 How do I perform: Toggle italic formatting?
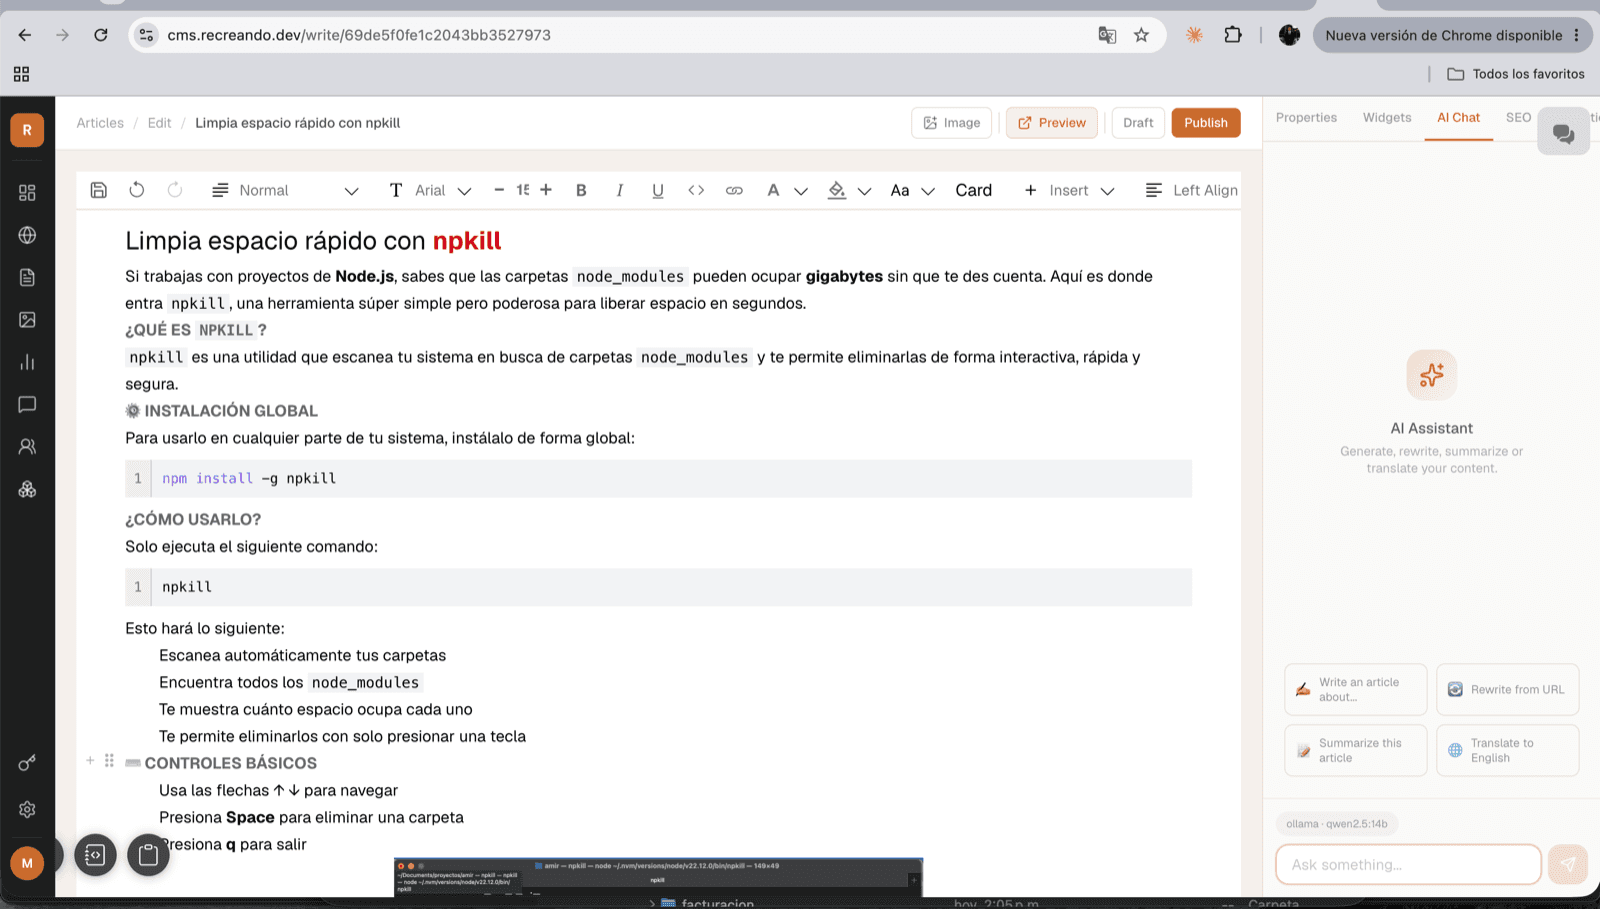[x=619, y=190]
